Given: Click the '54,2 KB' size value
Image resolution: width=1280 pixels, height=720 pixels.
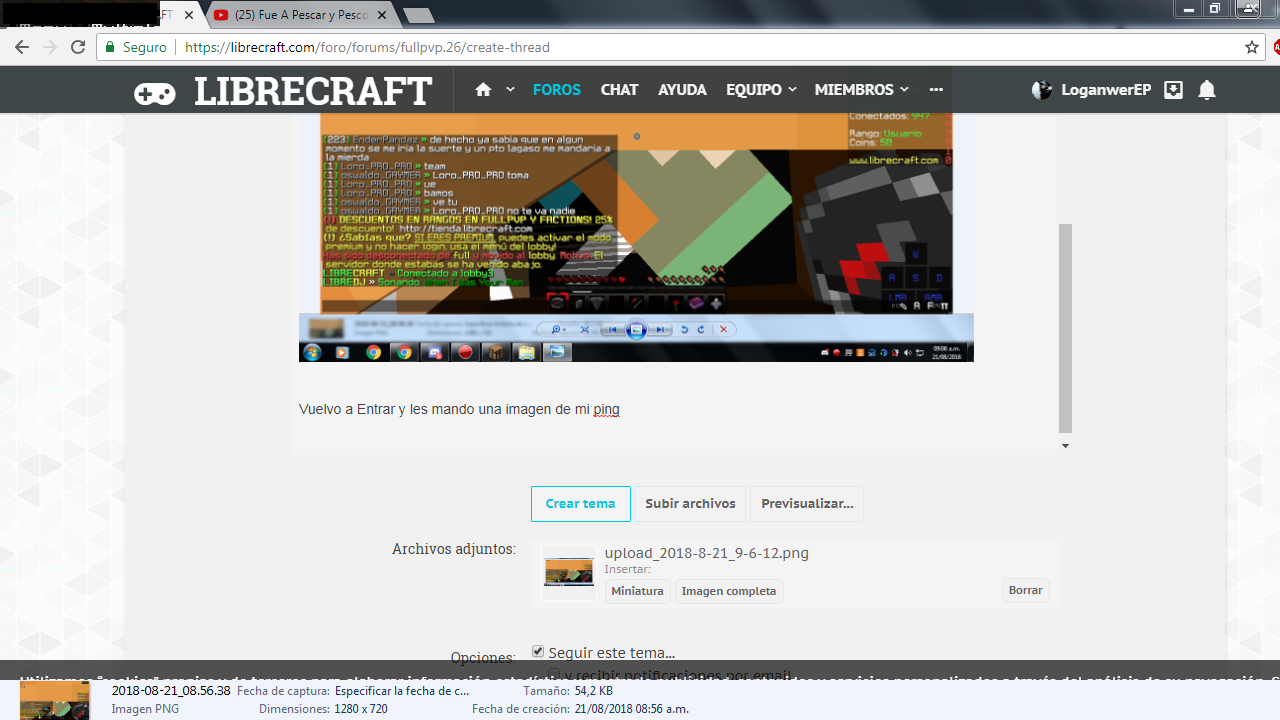Looking at the screenshot, I should [x=594, y=691].
